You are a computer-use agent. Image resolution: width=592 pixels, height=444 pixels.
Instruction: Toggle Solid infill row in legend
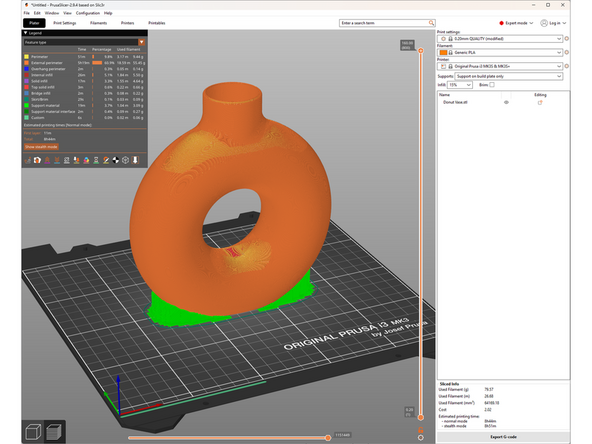(85, 81)
